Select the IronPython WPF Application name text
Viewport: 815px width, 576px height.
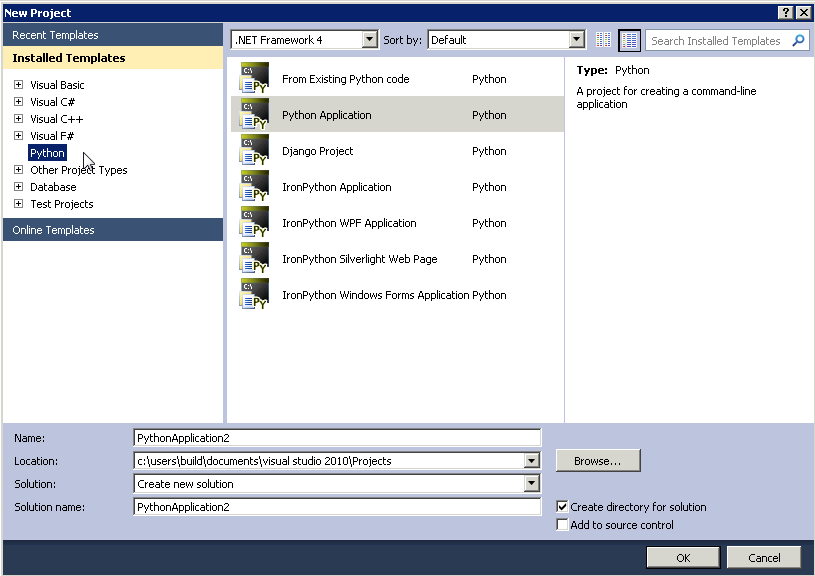pos(349,223)
